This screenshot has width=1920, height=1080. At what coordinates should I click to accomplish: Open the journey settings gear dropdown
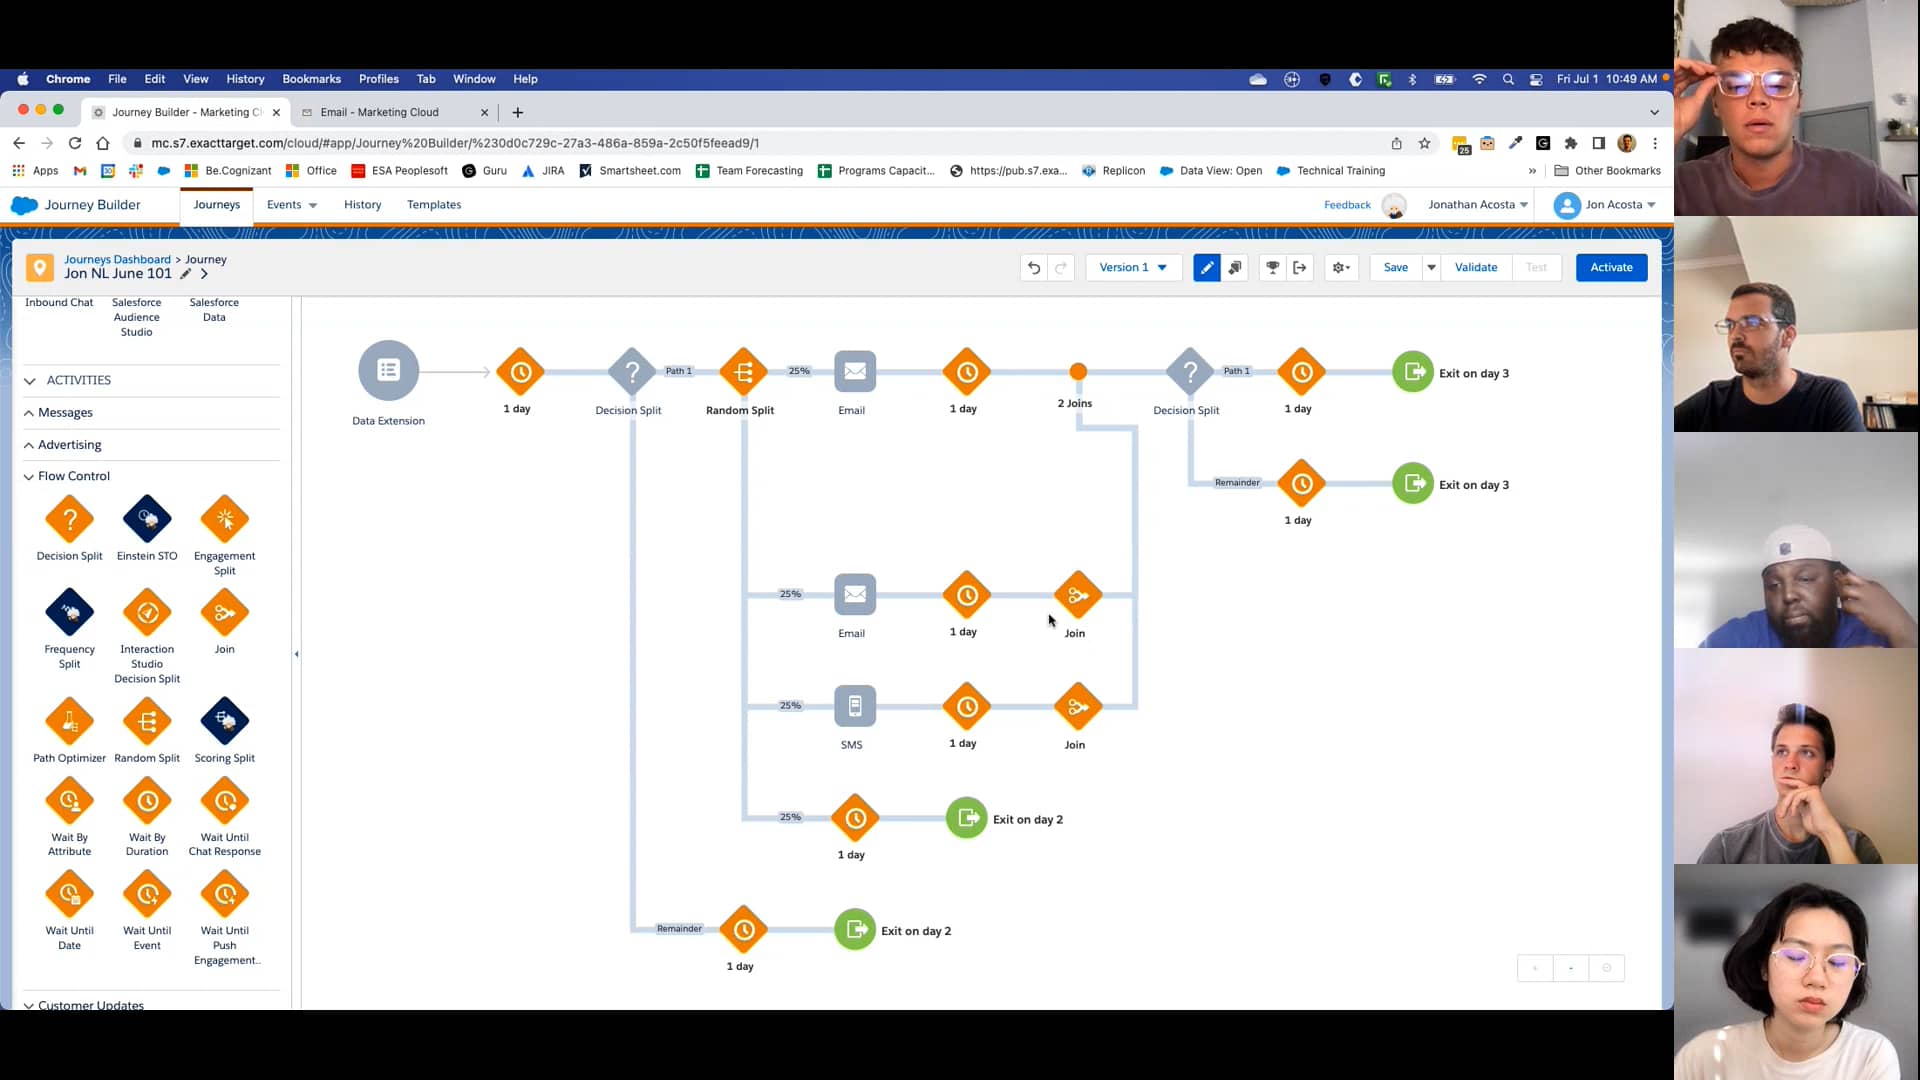pos(1341,267)
